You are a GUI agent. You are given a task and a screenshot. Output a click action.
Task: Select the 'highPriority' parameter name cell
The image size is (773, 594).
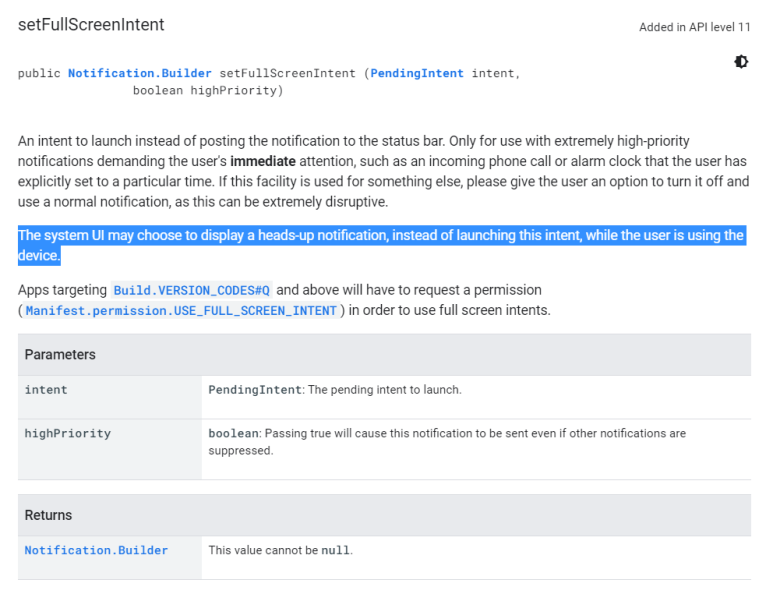coord(67,434)
